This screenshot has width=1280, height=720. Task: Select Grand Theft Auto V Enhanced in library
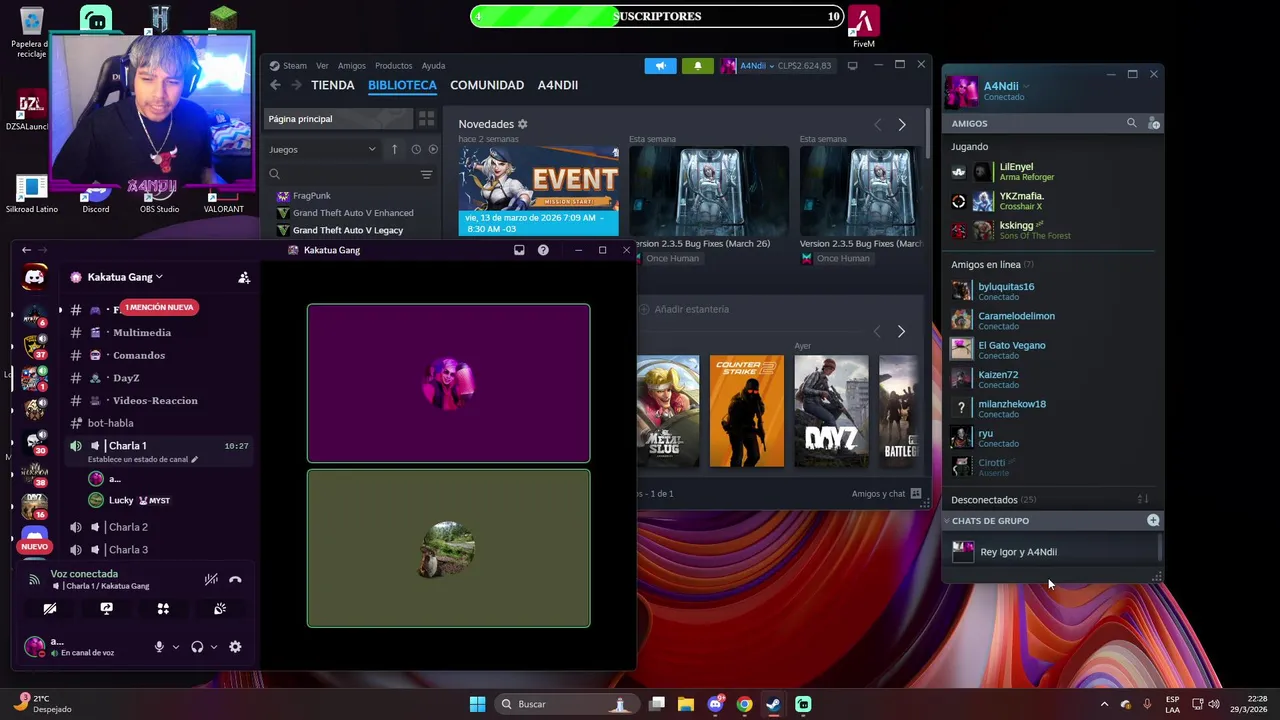pyautogui.click(x=353, y=213)
